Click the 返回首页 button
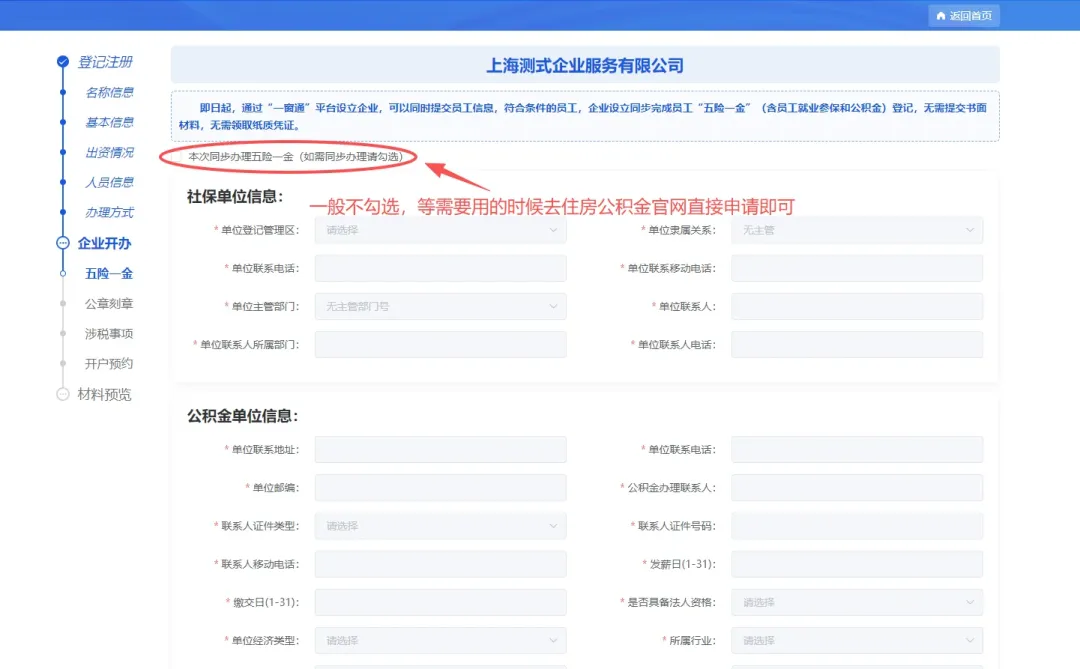The image size is (1080, 669). [x=963, y=15]
